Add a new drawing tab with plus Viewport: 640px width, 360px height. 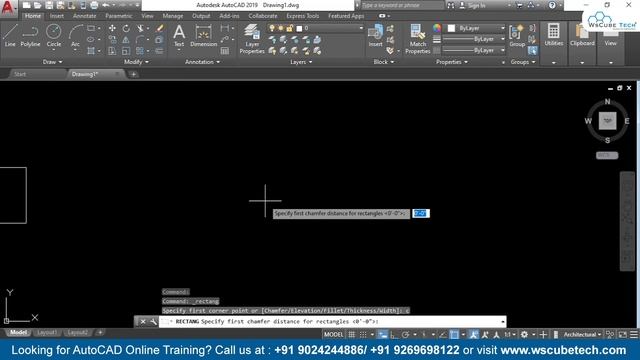pos(133,74)
